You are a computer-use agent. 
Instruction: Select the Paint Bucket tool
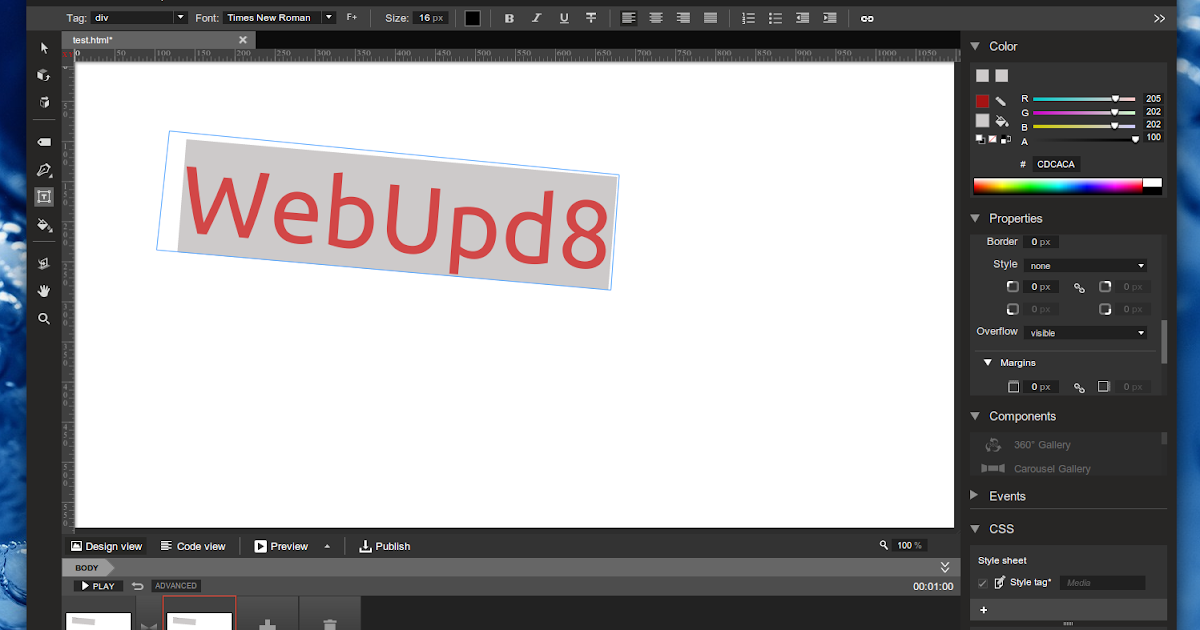pyautogui.click(x=44, y=226)
